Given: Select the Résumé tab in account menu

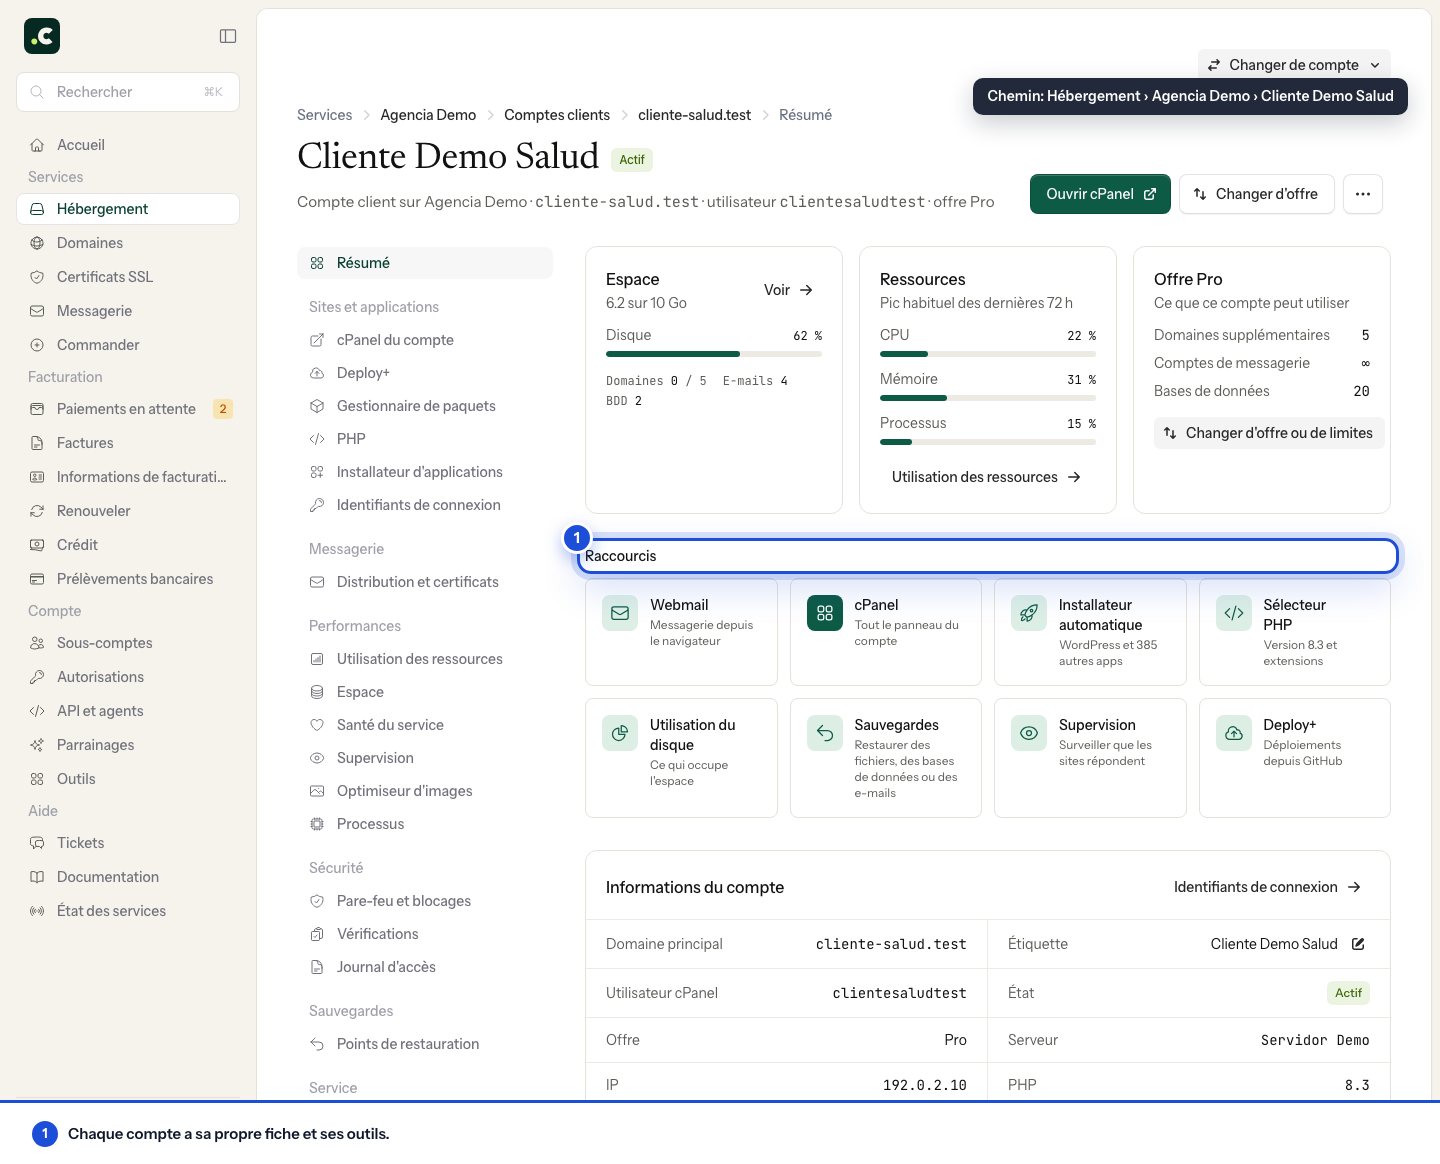Looking at the screenshot, I should point(425,263).
